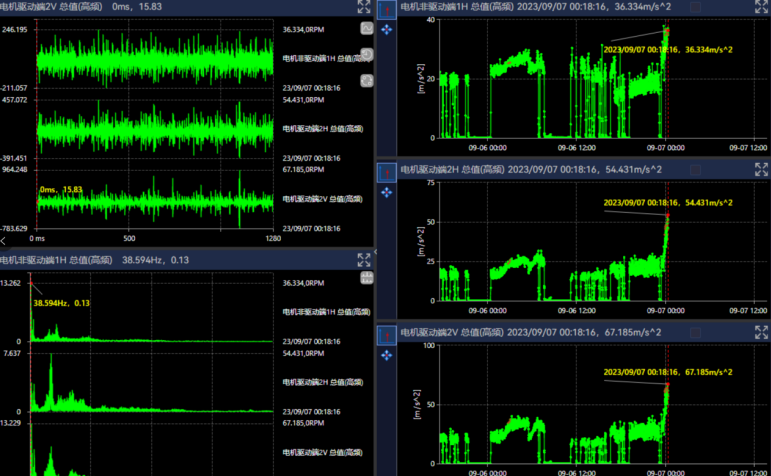Click the red alarm marker icon beside 电机非驱动端1H trend
This screenshot has width=771, height=476.
[x=387, y=10]
